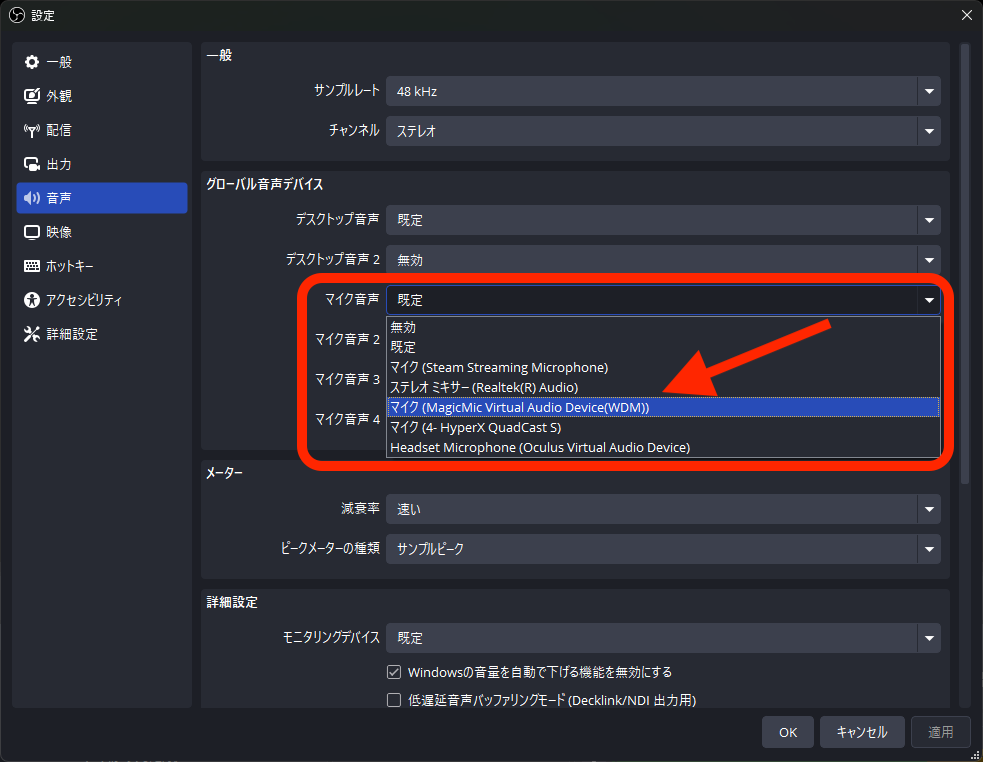Click the 適用 apply button
The image size is (983, 762).
tap(940, 732)
